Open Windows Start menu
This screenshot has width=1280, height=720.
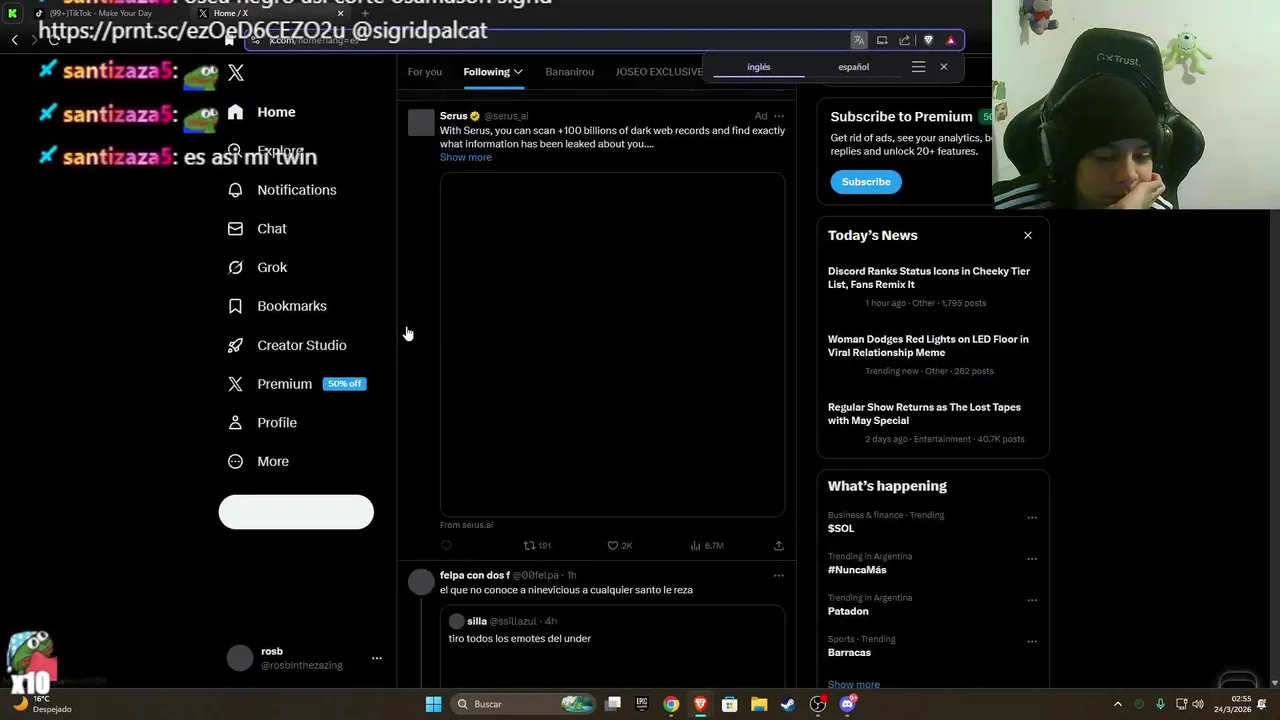(x=433, y=704)
